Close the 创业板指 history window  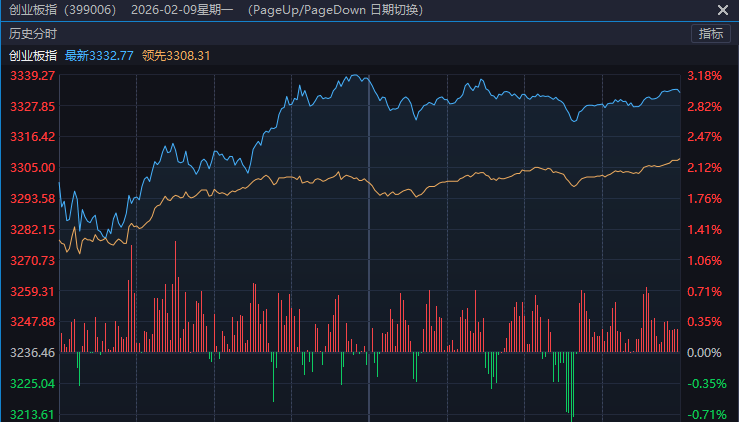point(723,10)
